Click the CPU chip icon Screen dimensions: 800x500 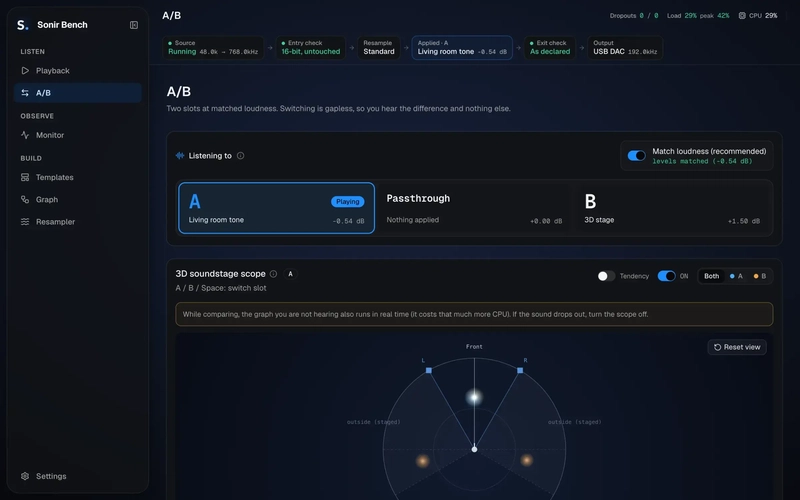coord(742,16)
